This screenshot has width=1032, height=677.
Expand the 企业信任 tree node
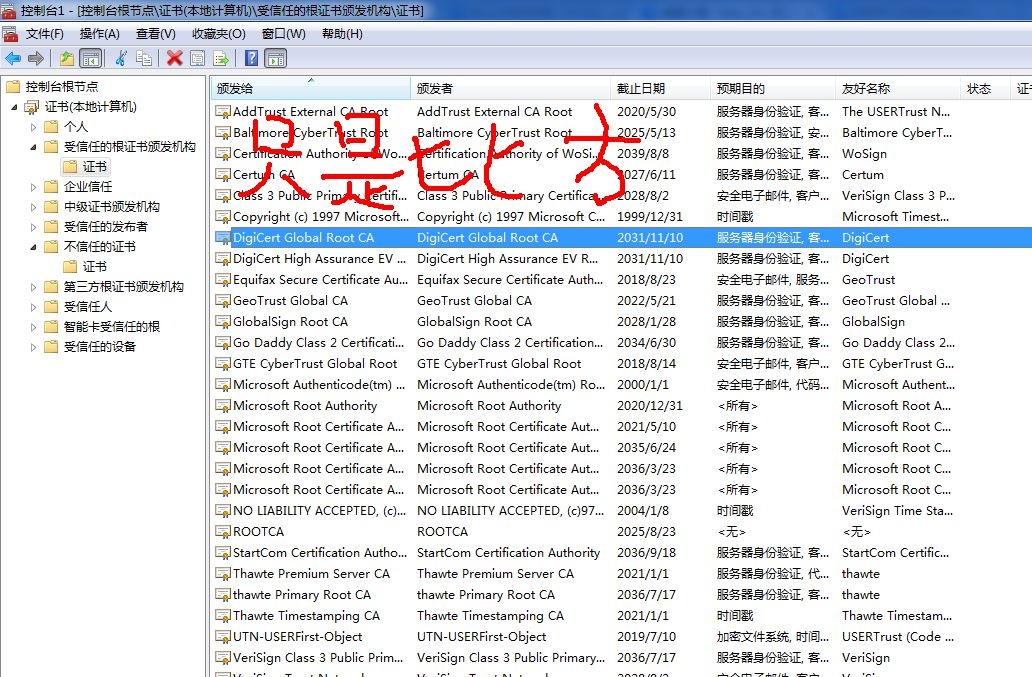tap(33, 187)
